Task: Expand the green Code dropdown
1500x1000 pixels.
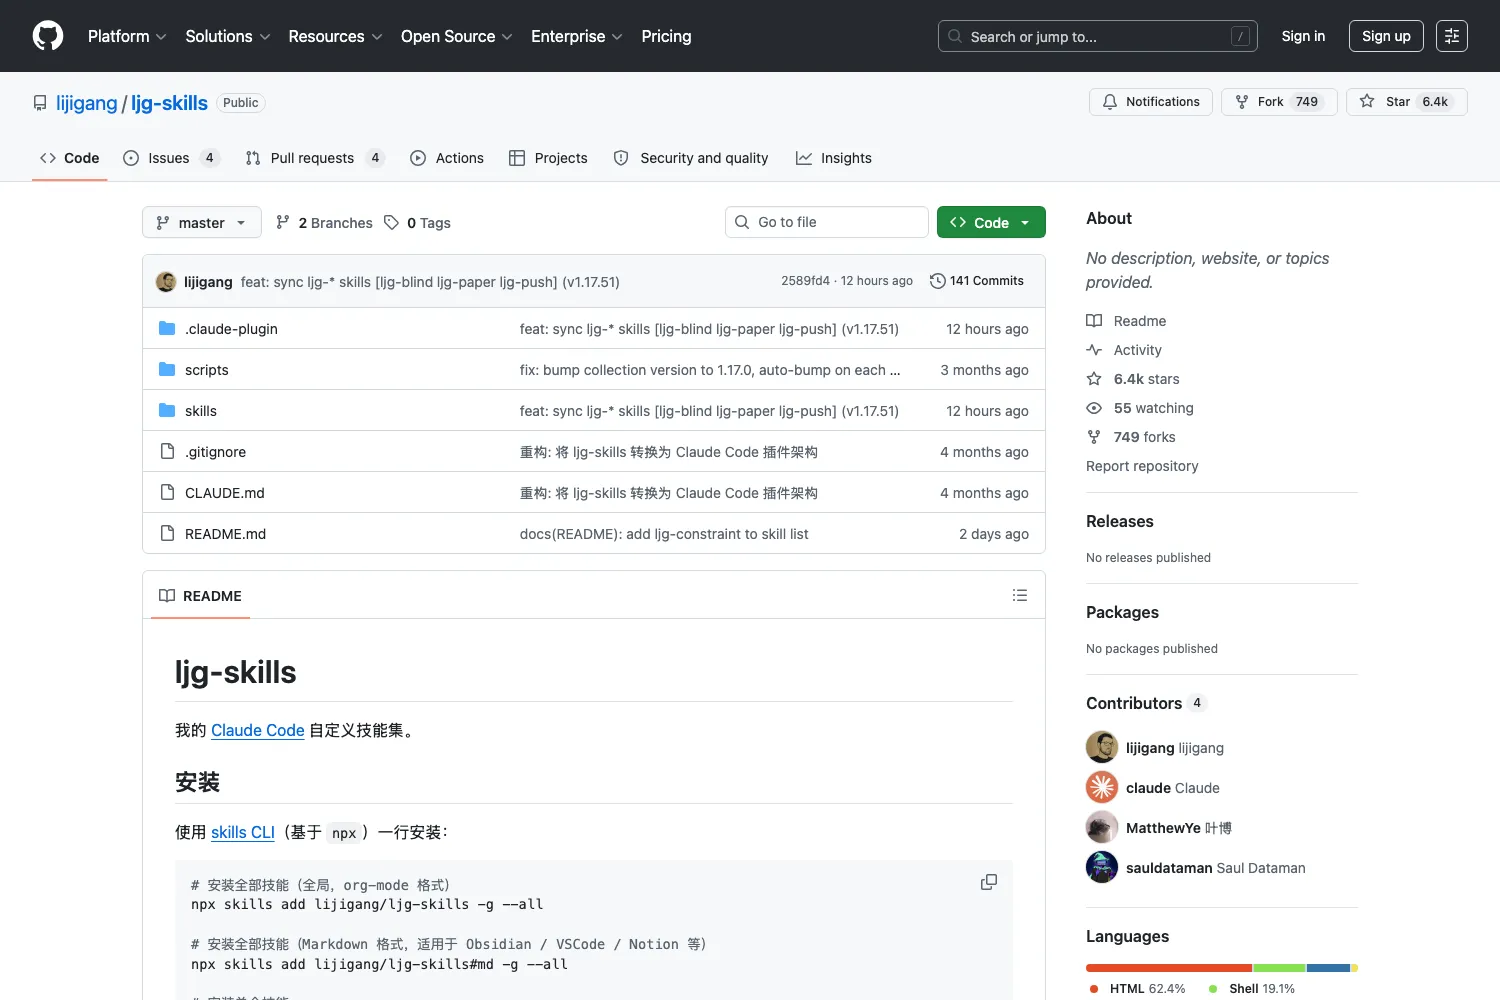Action: pos(991,222)
